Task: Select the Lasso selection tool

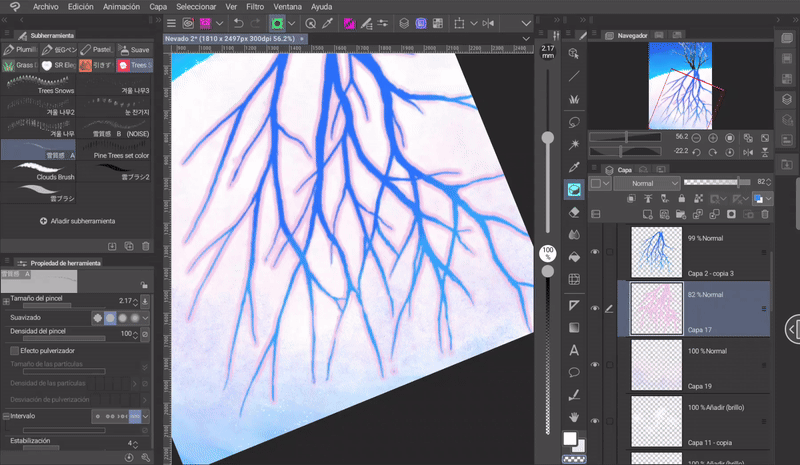Action: pyautogui.click(x=574, y=122)
